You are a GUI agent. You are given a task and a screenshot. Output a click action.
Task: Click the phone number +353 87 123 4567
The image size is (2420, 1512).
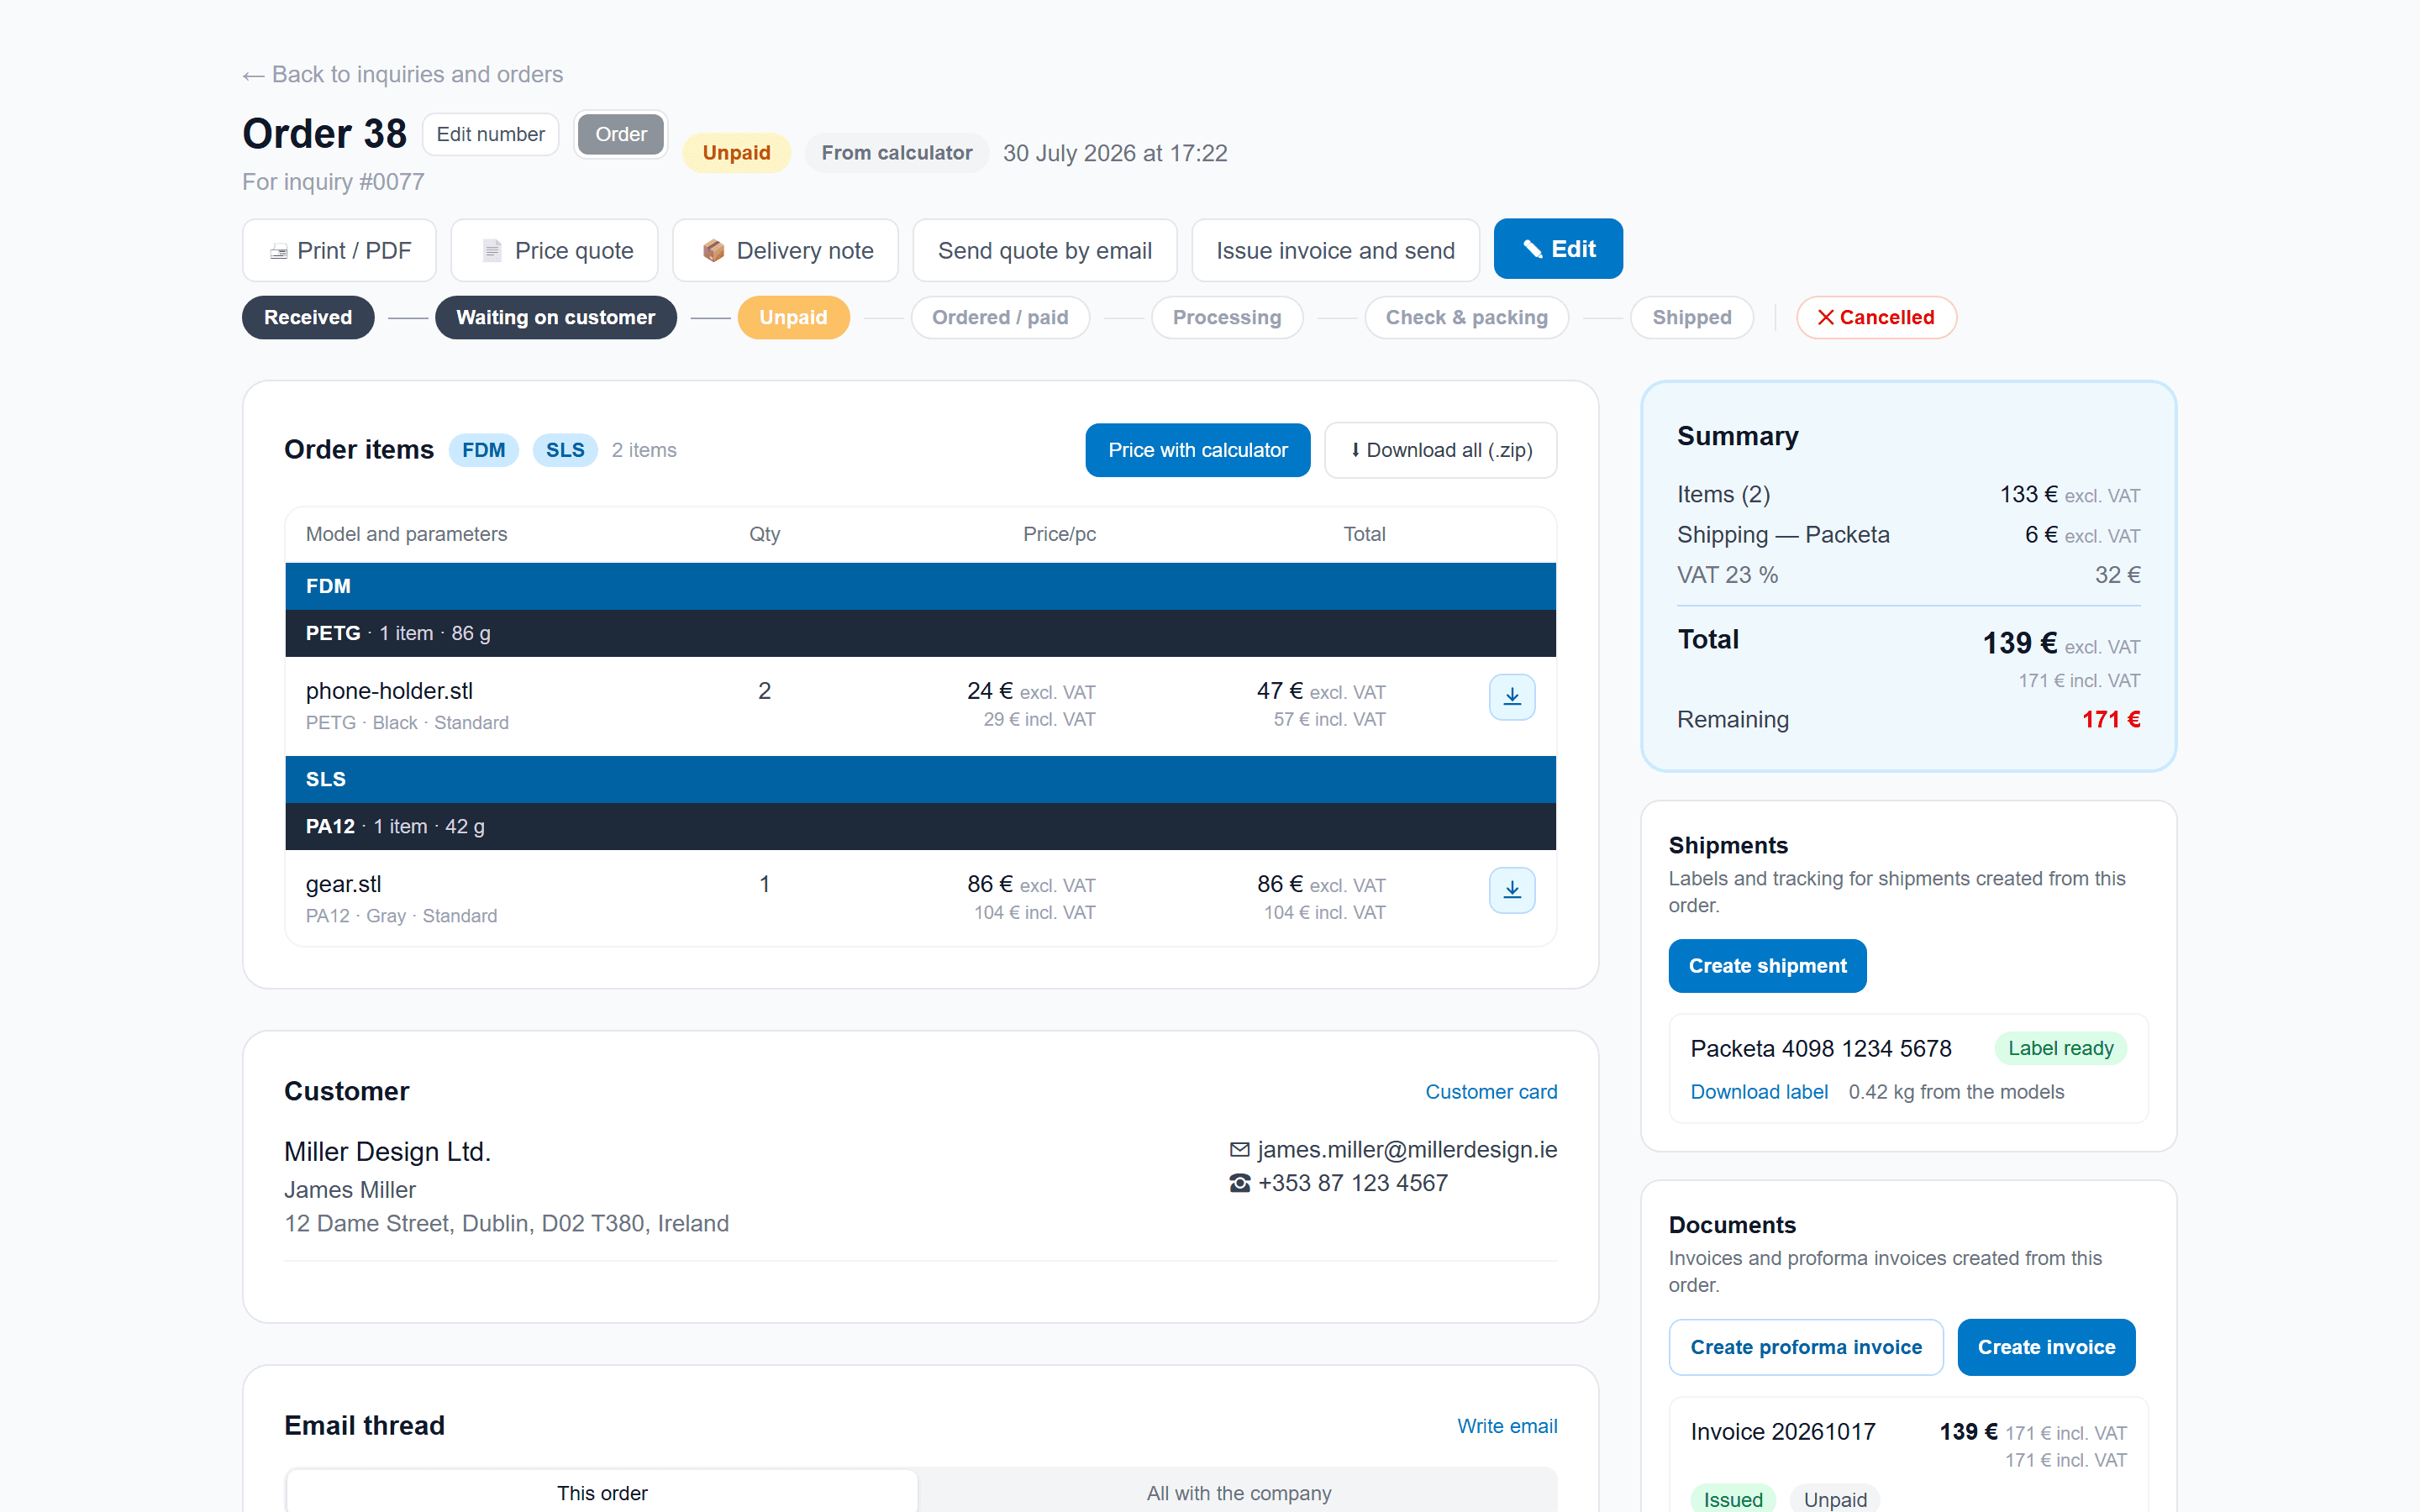pyautogui.click(x=1353, y=1183)
